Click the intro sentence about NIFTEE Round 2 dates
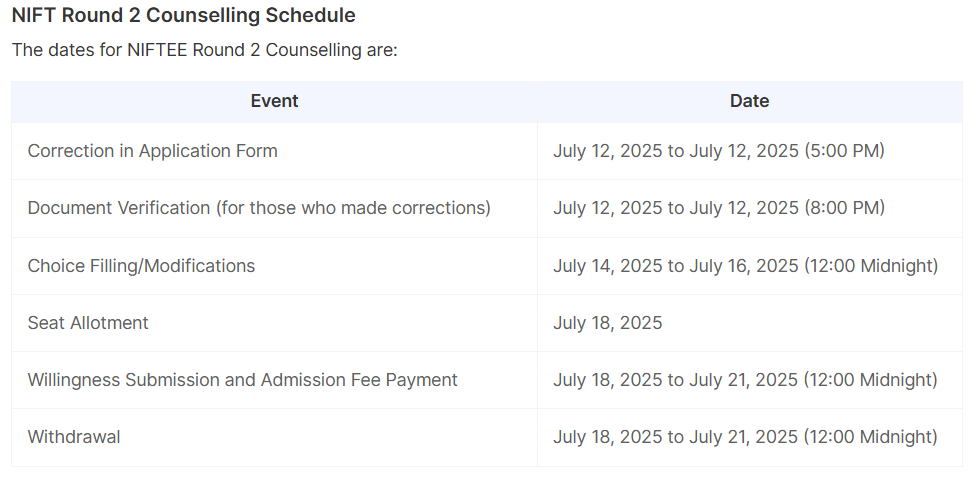The image size is (979, 481). click(205, 50)
